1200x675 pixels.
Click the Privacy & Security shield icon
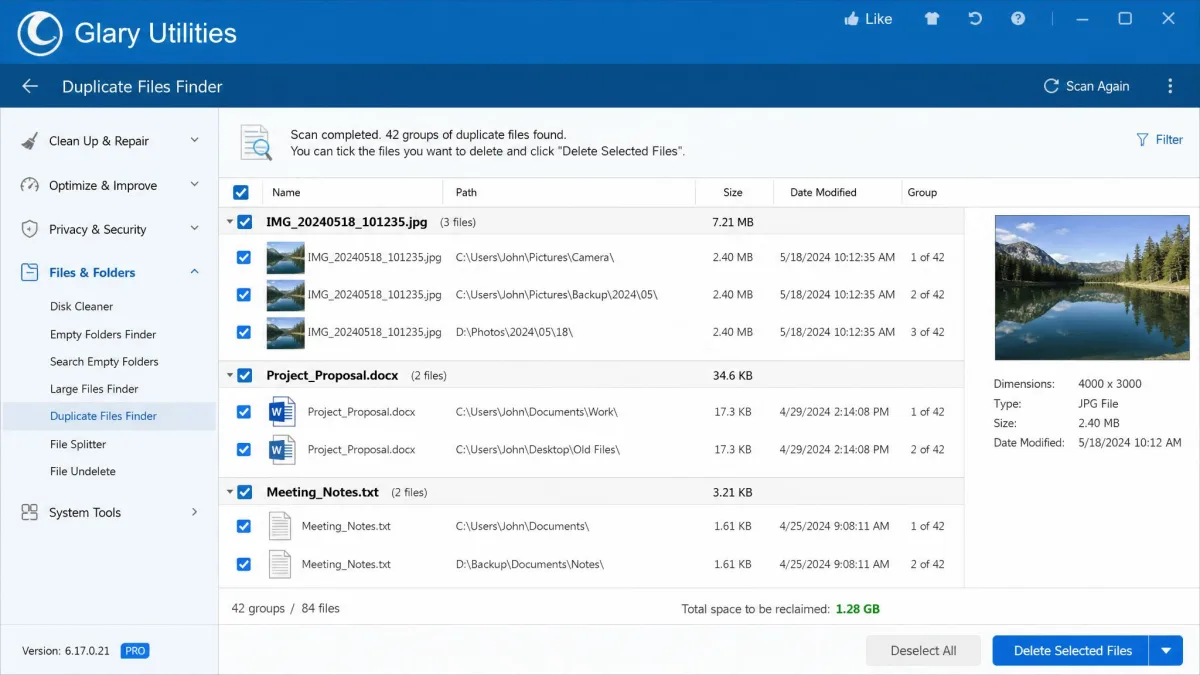(x=30, y=229)
